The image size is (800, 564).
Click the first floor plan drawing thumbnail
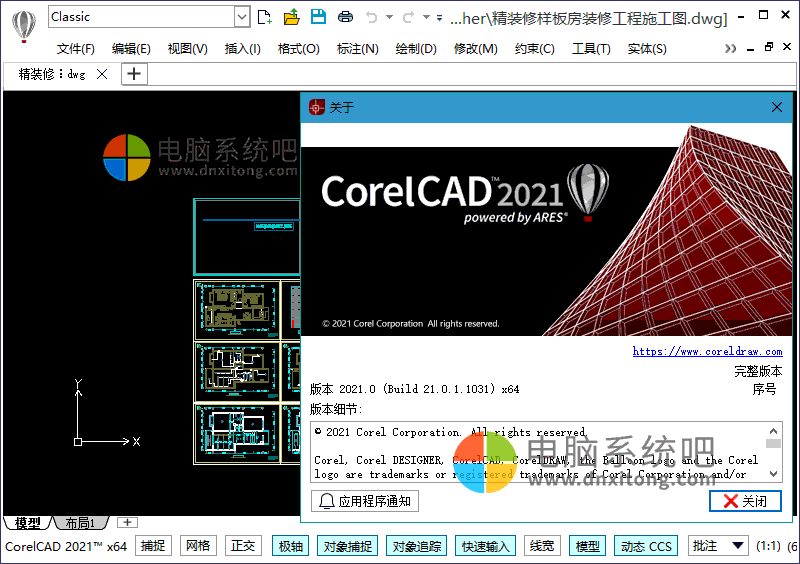[237, 310]
